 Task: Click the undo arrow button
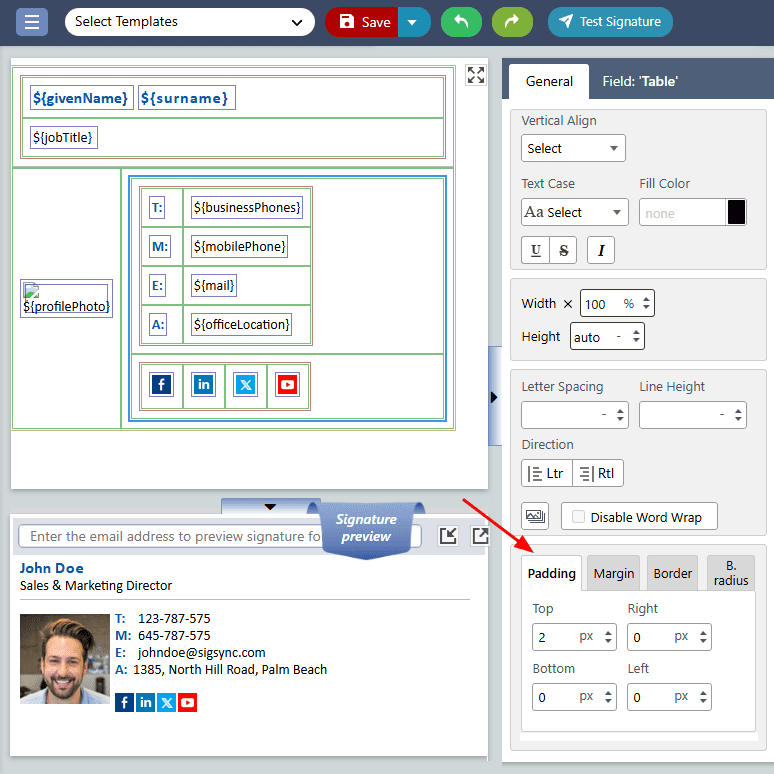461,21
